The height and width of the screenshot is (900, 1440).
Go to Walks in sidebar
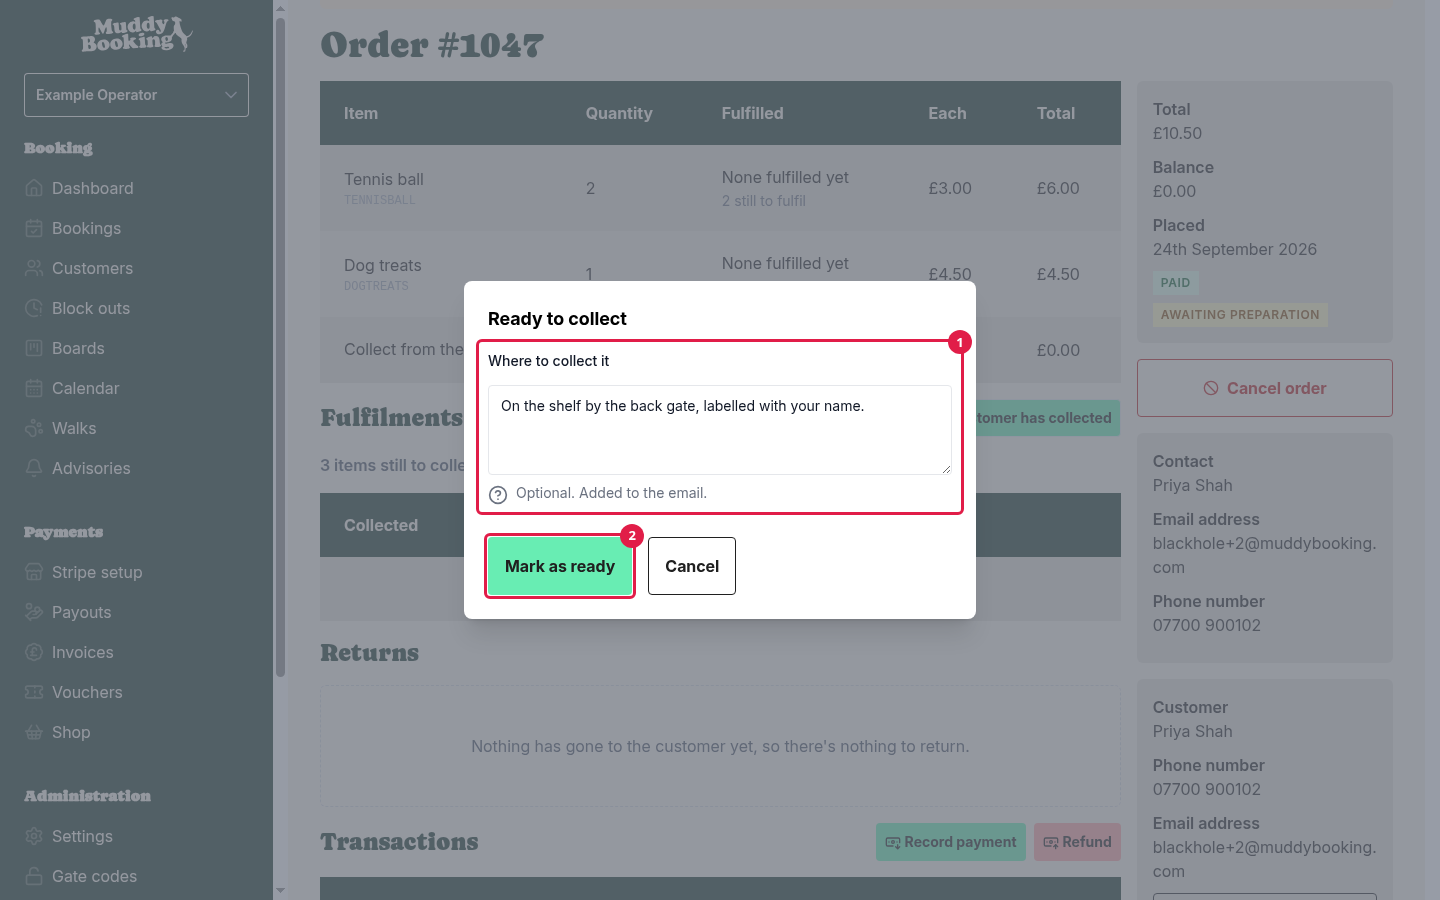click(74, 428)
